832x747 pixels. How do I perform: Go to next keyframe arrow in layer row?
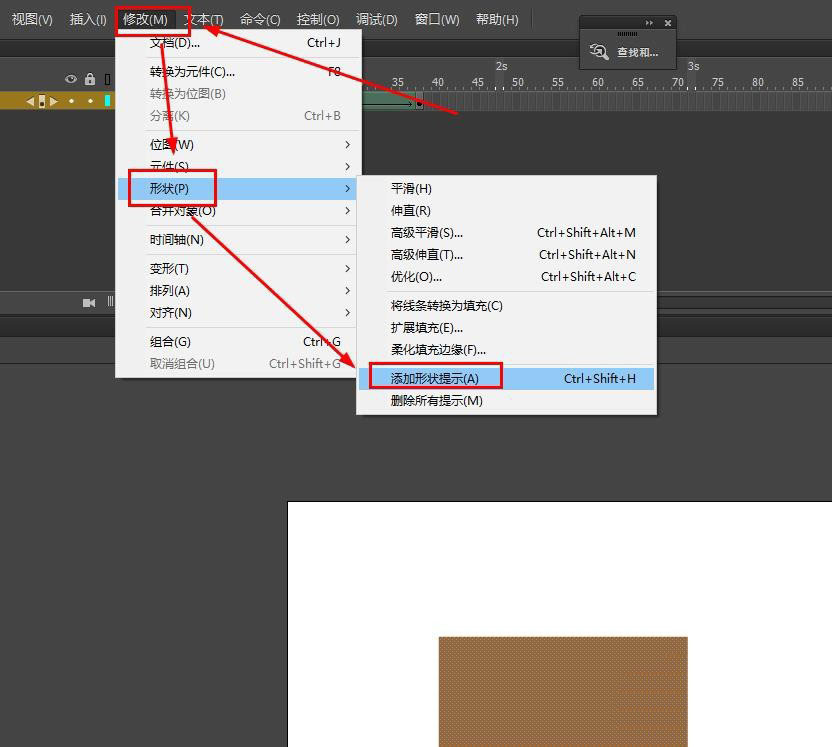tap(54, 101)
